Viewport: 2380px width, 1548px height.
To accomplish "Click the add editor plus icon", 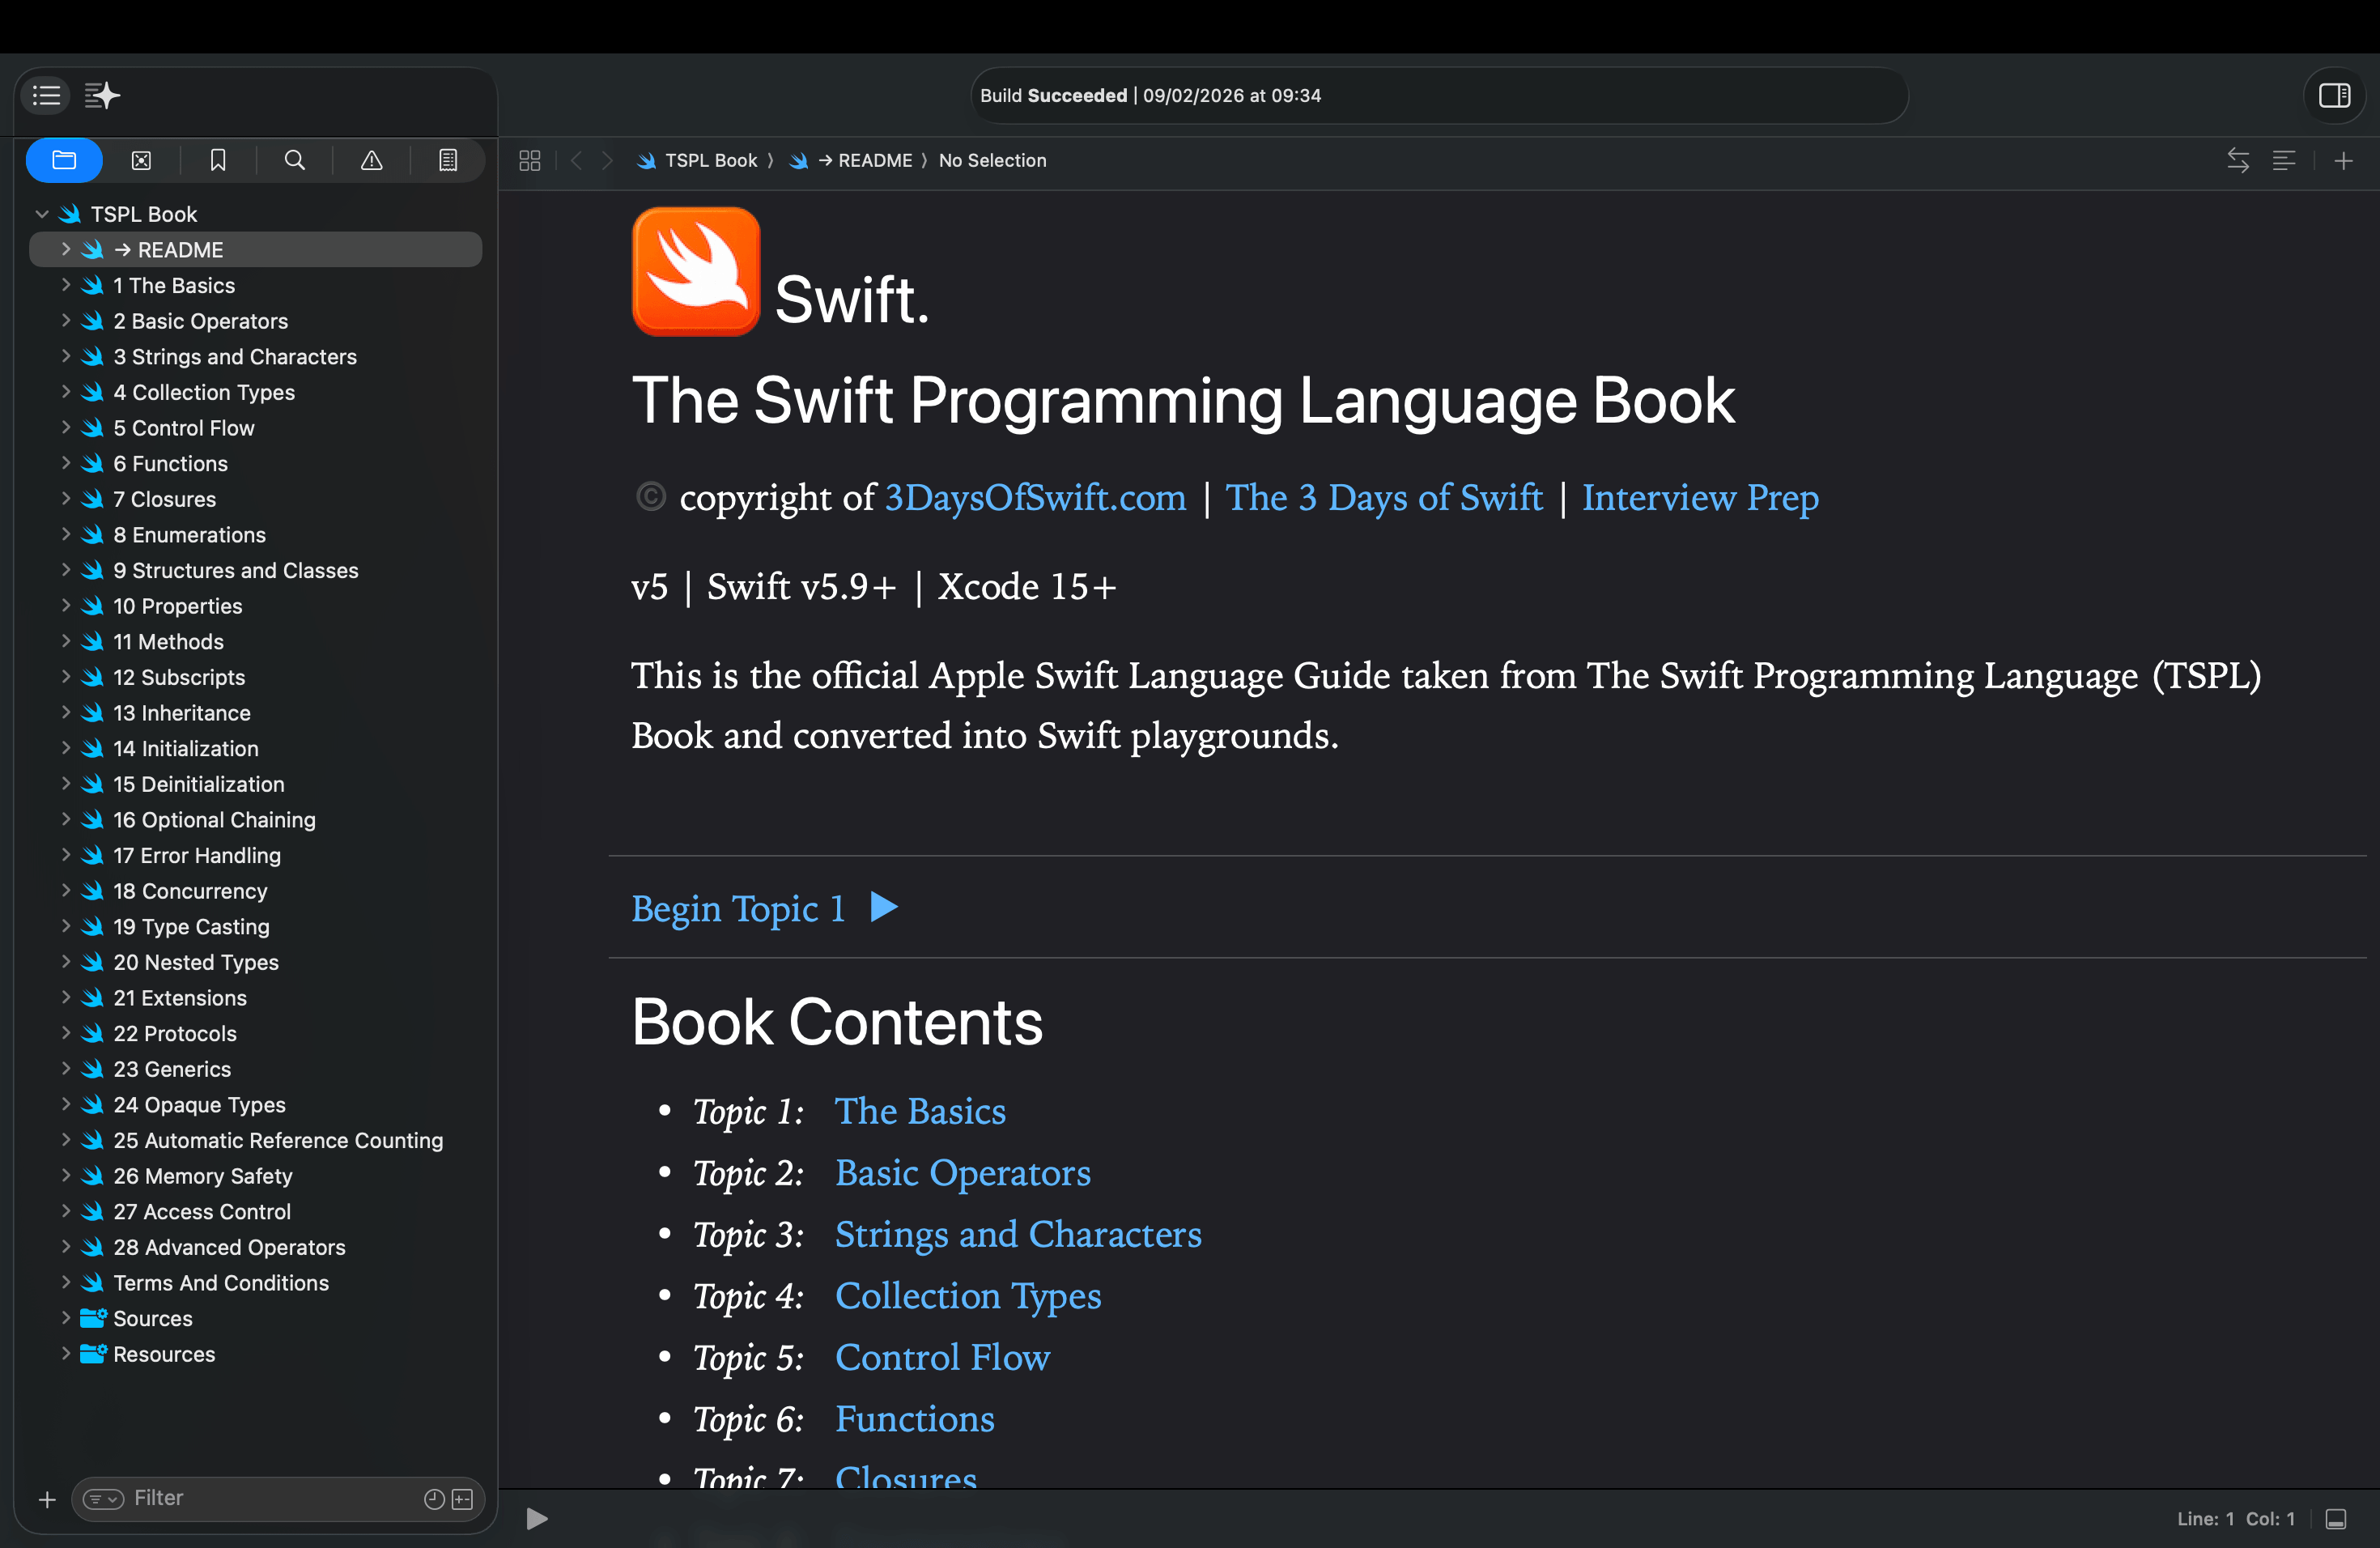I will click(x=2343, y=160).
